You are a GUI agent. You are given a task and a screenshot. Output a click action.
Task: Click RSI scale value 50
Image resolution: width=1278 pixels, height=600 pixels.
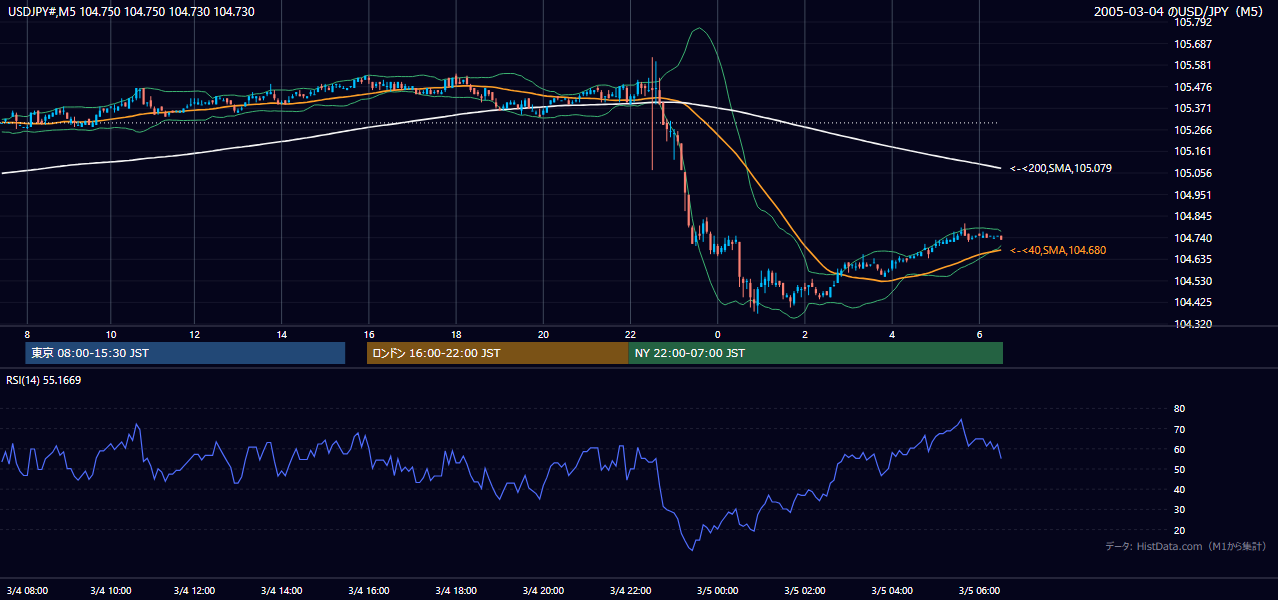pos(1179,469)
